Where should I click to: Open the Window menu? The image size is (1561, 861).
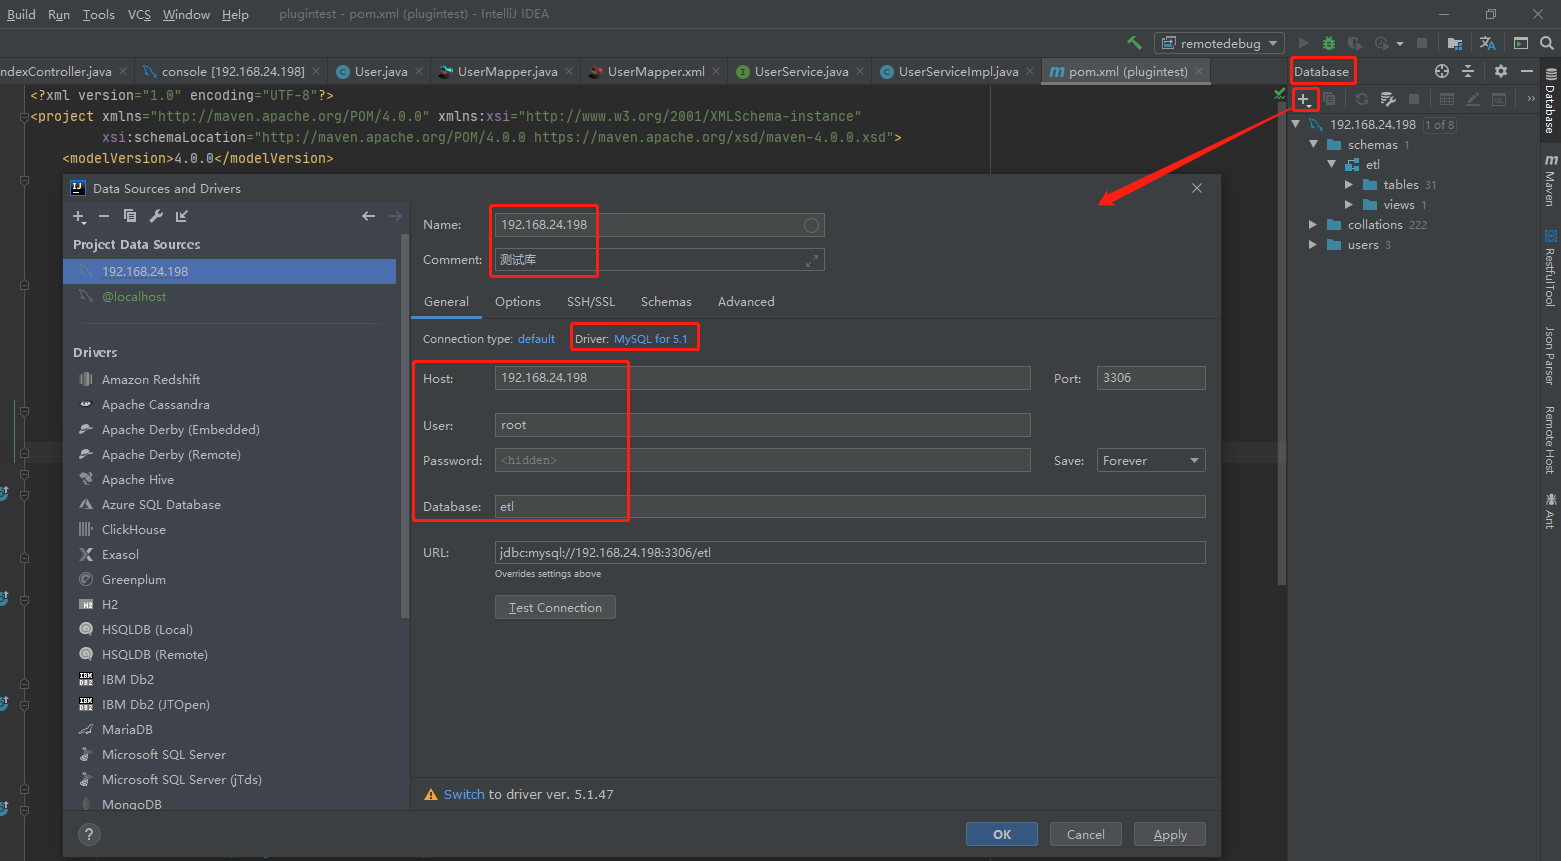[x=186, y=14]
